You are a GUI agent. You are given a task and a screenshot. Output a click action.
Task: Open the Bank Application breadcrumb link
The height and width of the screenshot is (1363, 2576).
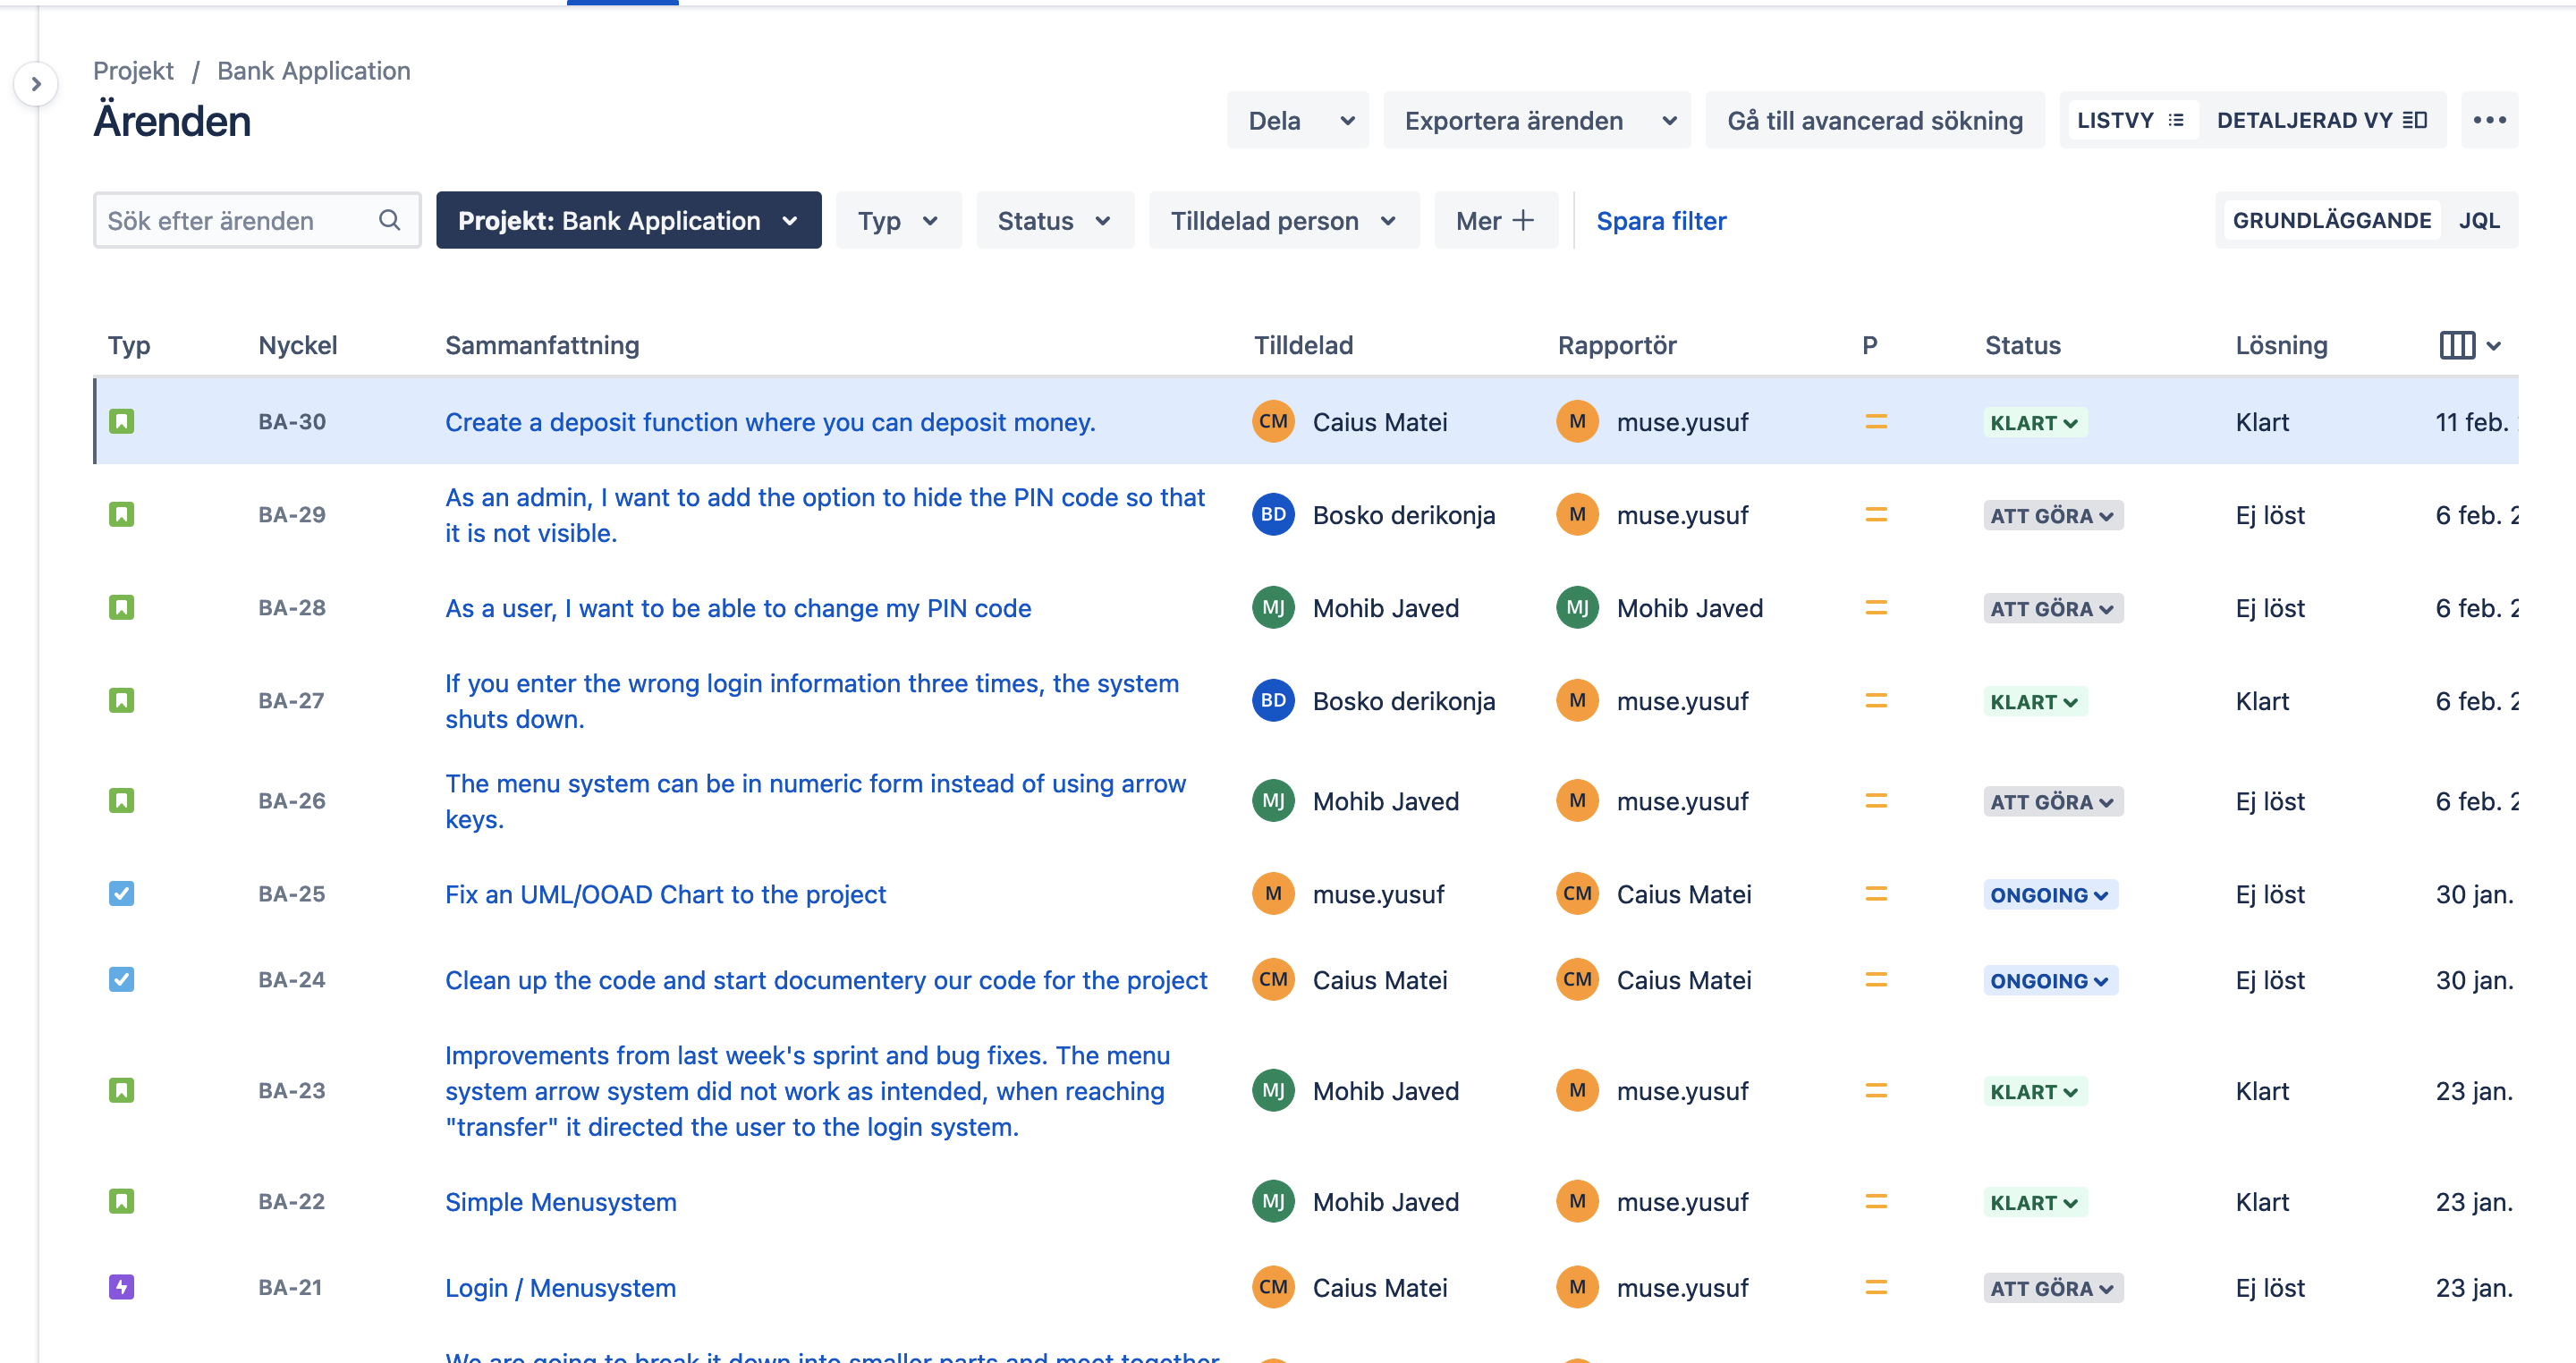(313, 70)
